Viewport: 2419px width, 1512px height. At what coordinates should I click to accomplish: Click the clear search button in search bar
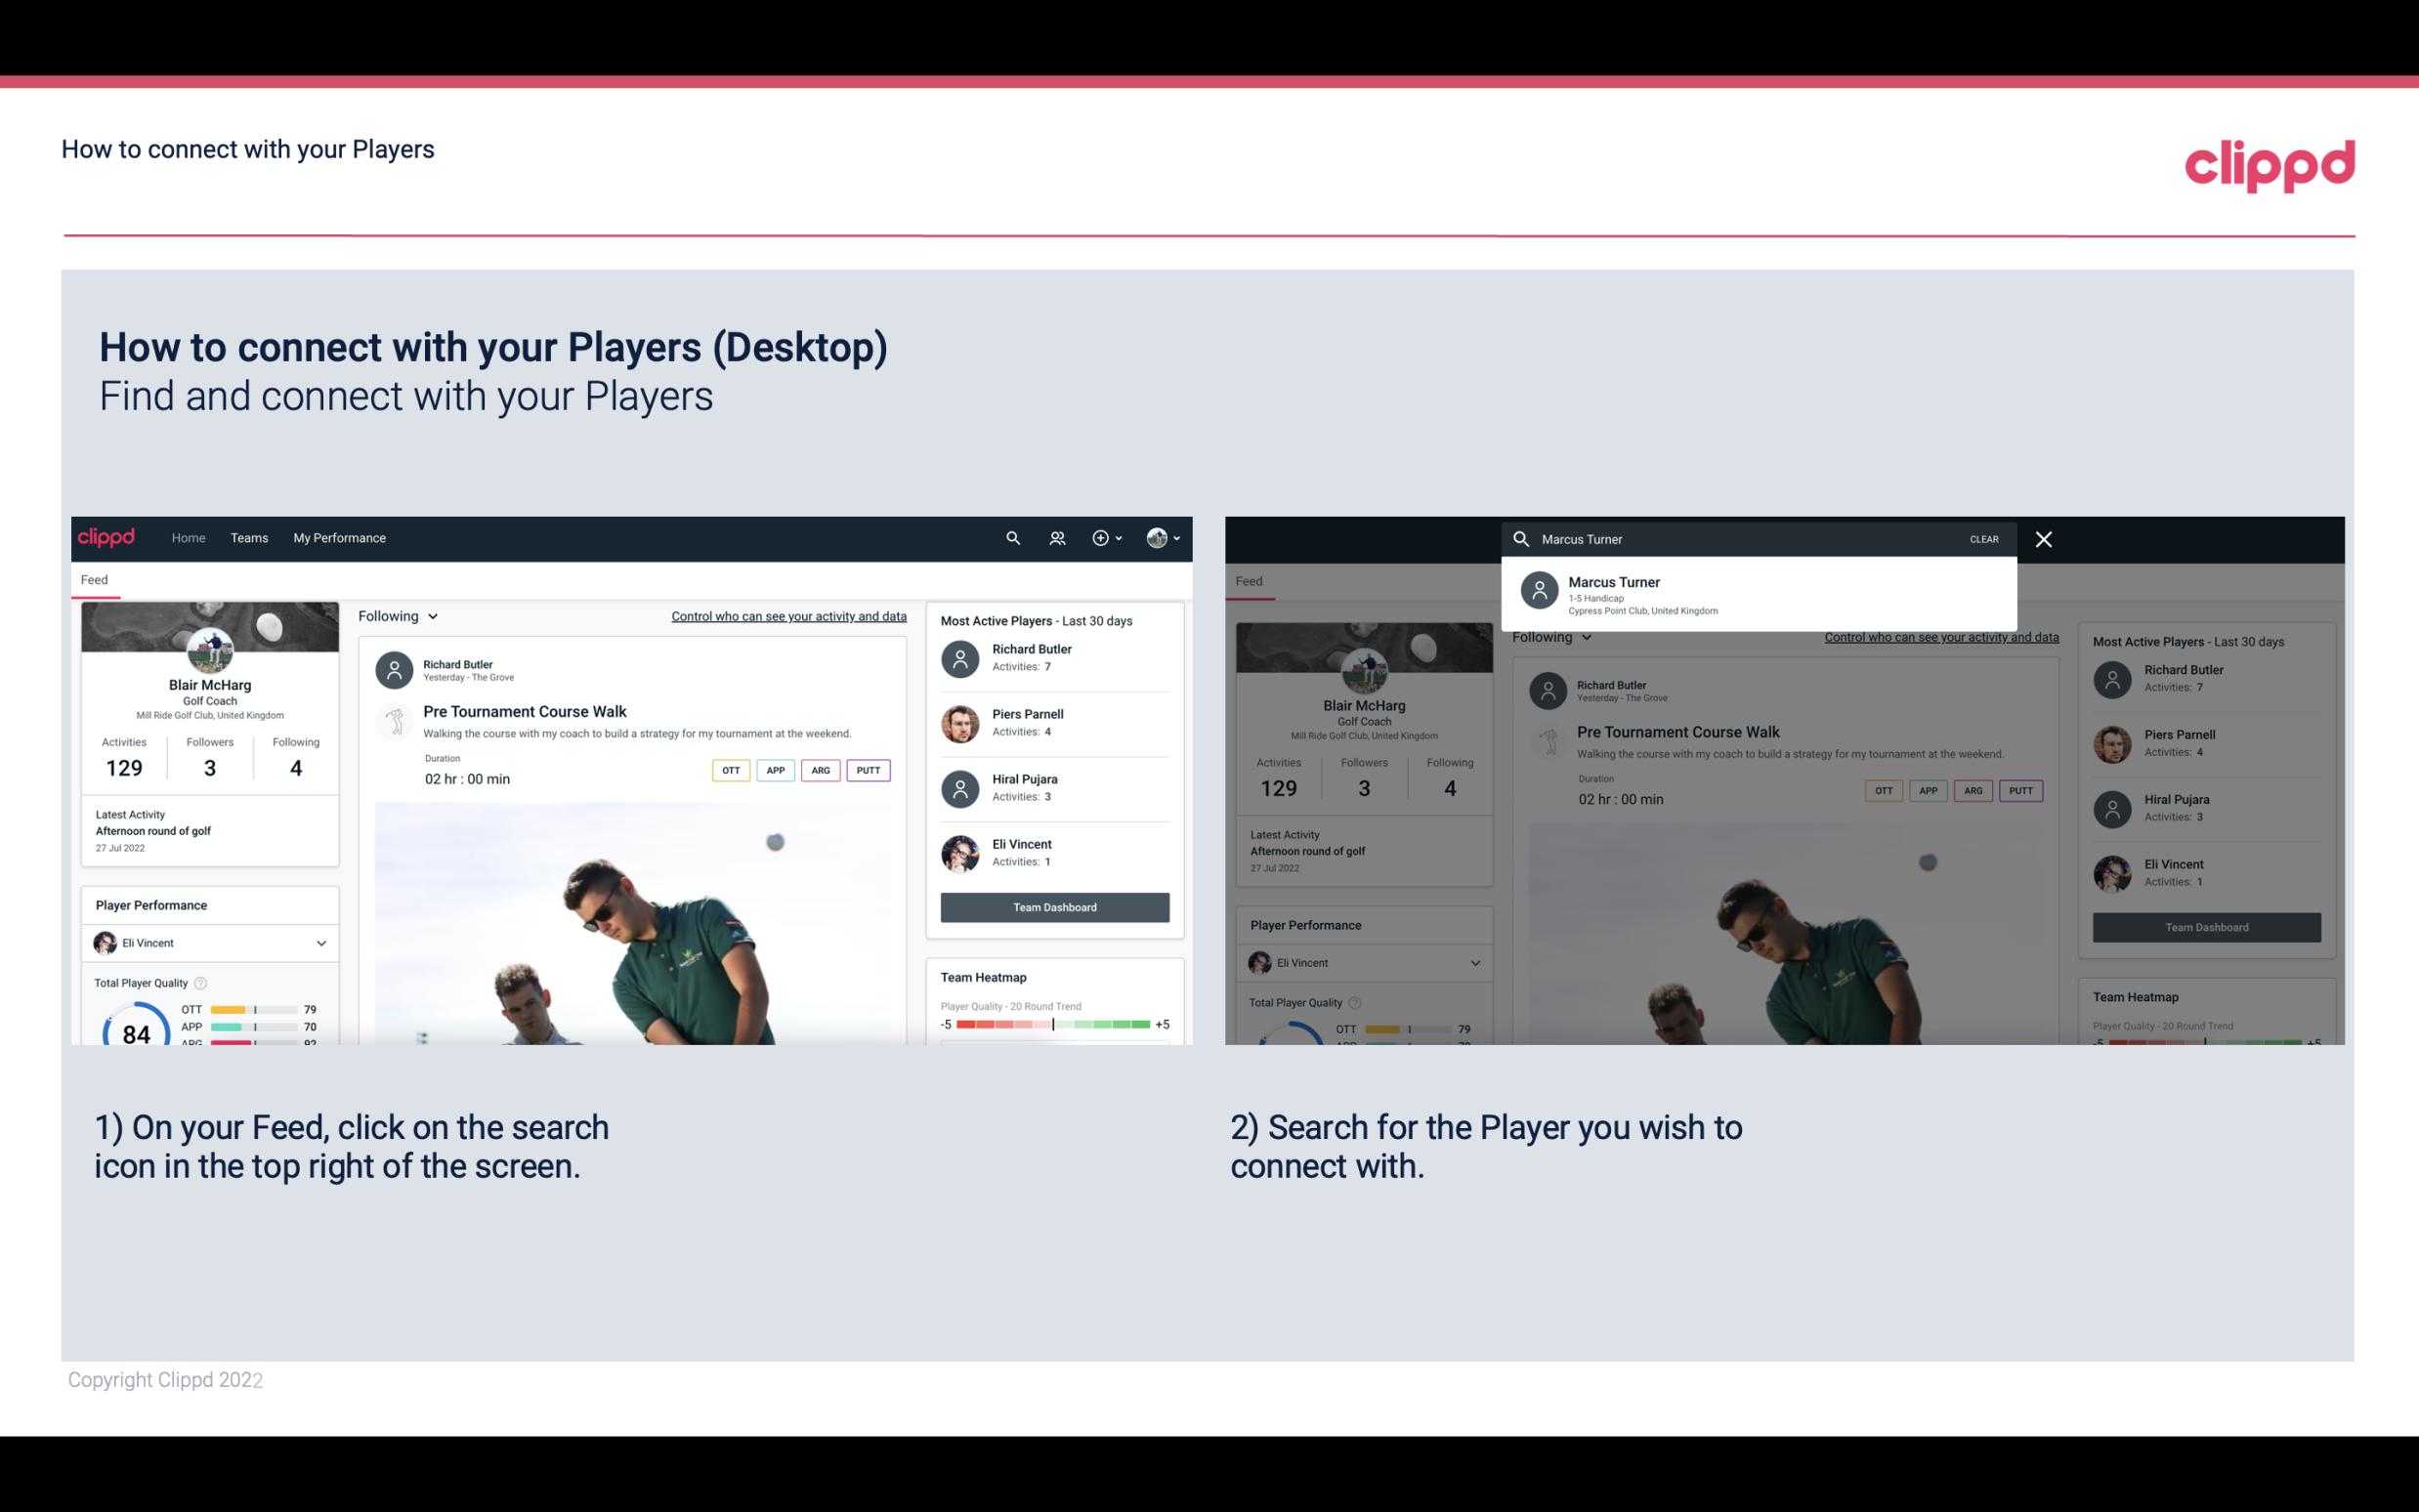click(x=1982, y=538)
